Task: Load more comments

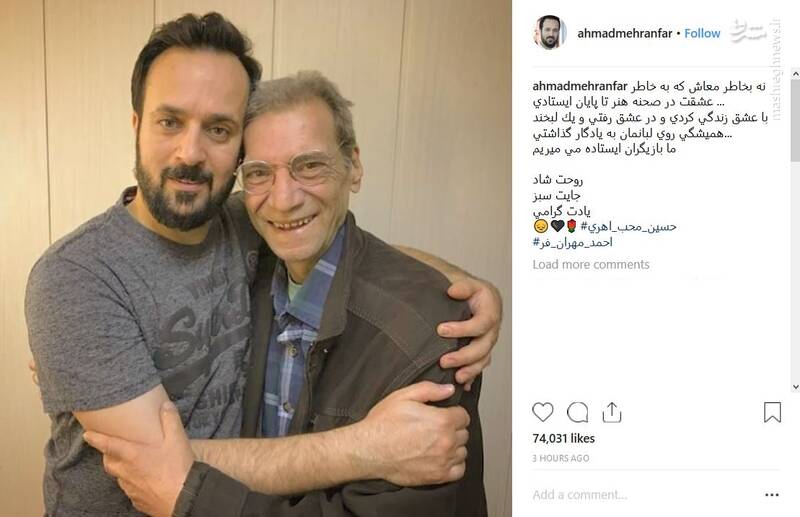Action: pos(591,264)
